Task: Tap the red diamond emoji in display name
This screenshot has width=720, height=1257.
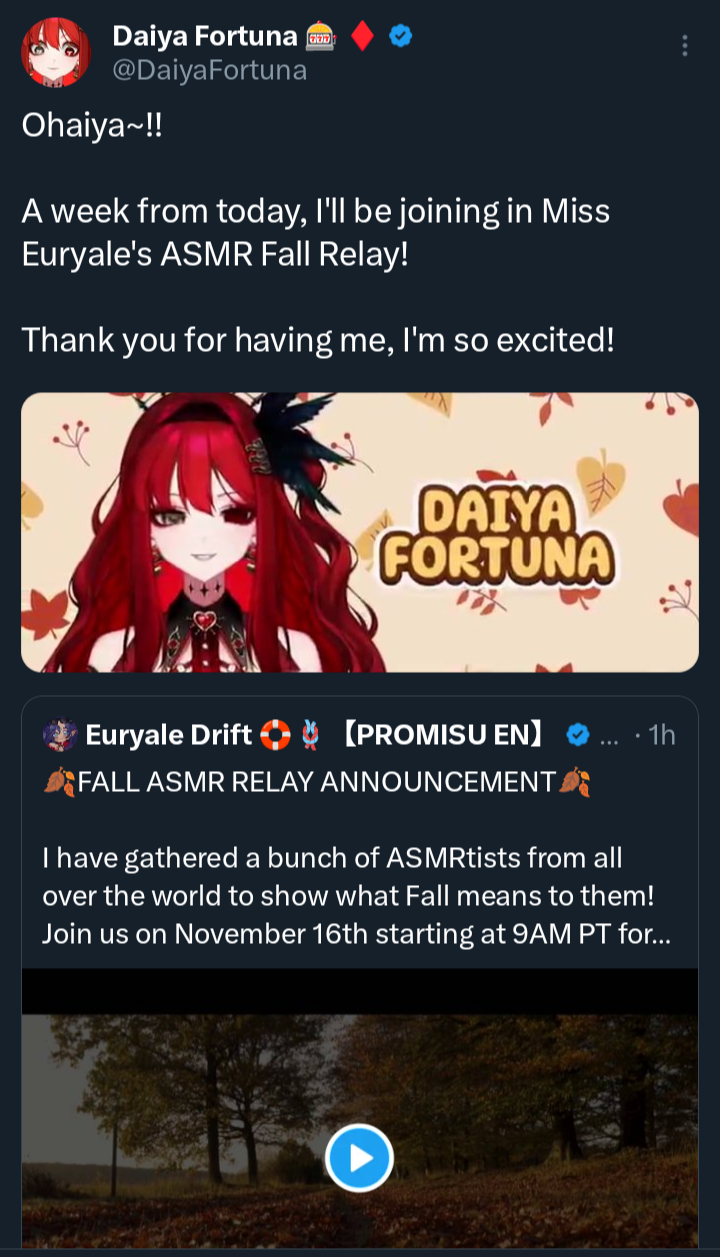Action: [x=364, y=37]
